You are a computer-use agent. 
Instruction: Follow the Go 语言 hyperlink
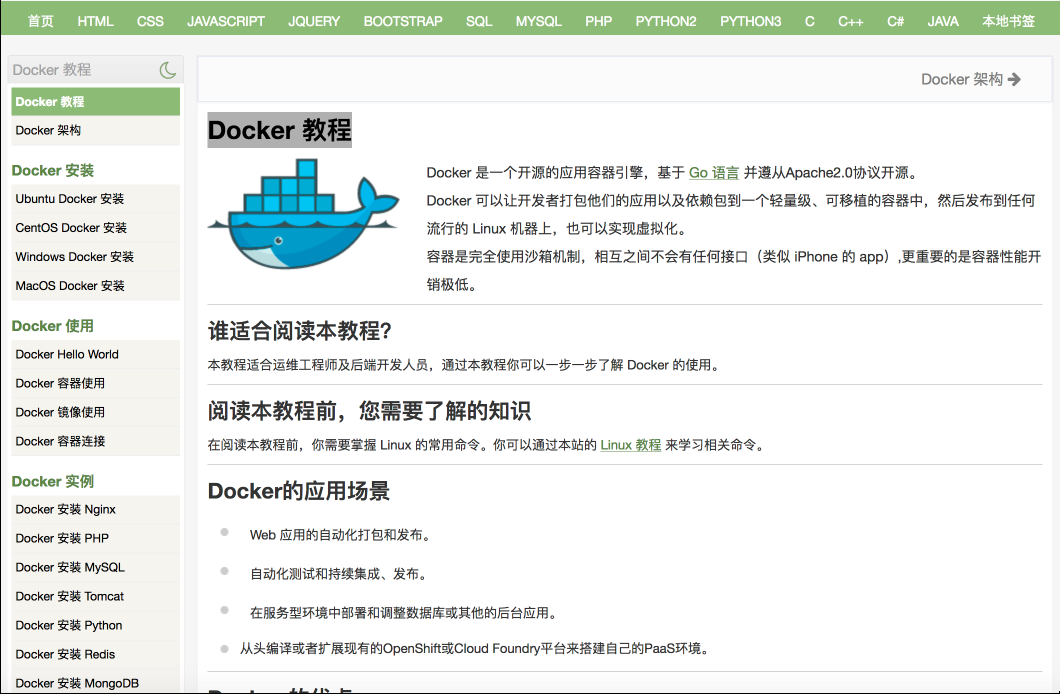(x=714, y=172)
